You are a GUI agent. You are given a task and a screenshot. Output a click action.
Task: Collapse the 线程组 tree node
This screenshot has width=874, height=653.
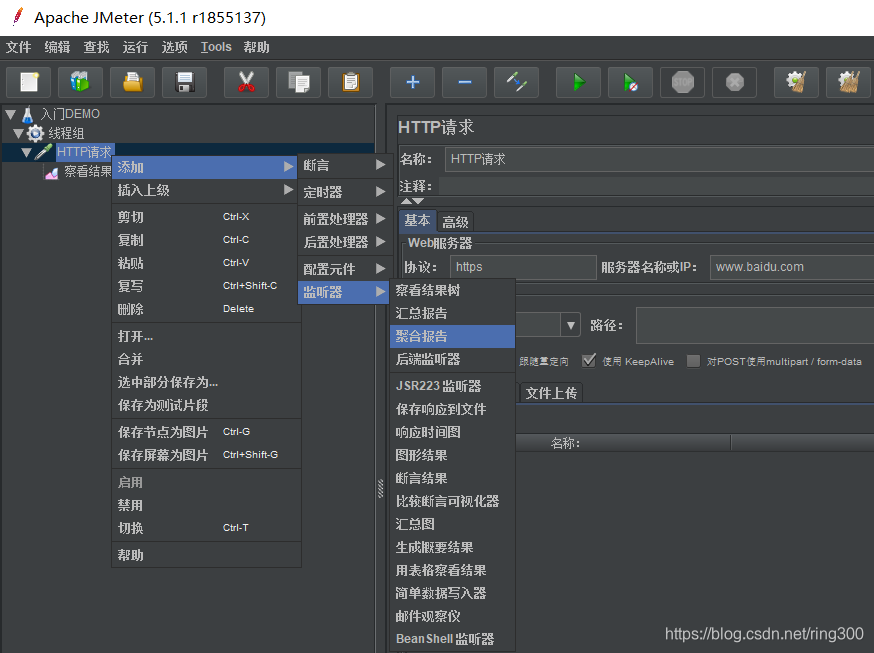[18, 134]
